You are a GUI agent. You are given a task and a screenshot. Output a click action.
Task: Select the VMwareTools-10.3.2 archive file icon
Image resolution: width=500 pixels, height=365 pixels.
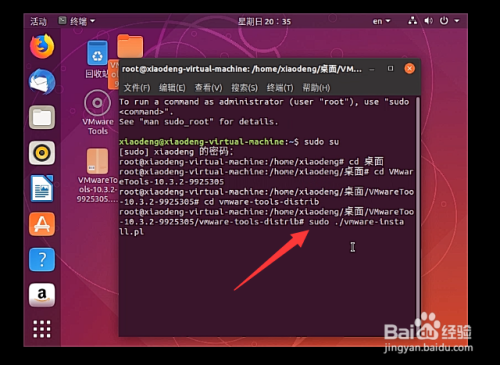[x=97, y=161]
